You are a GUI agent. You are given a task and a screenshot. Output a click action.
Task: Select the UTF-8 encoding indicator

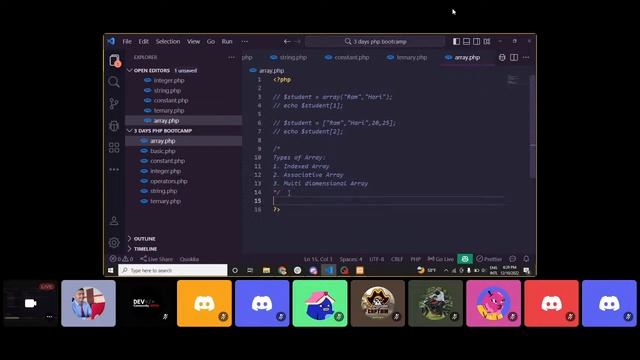376,259
